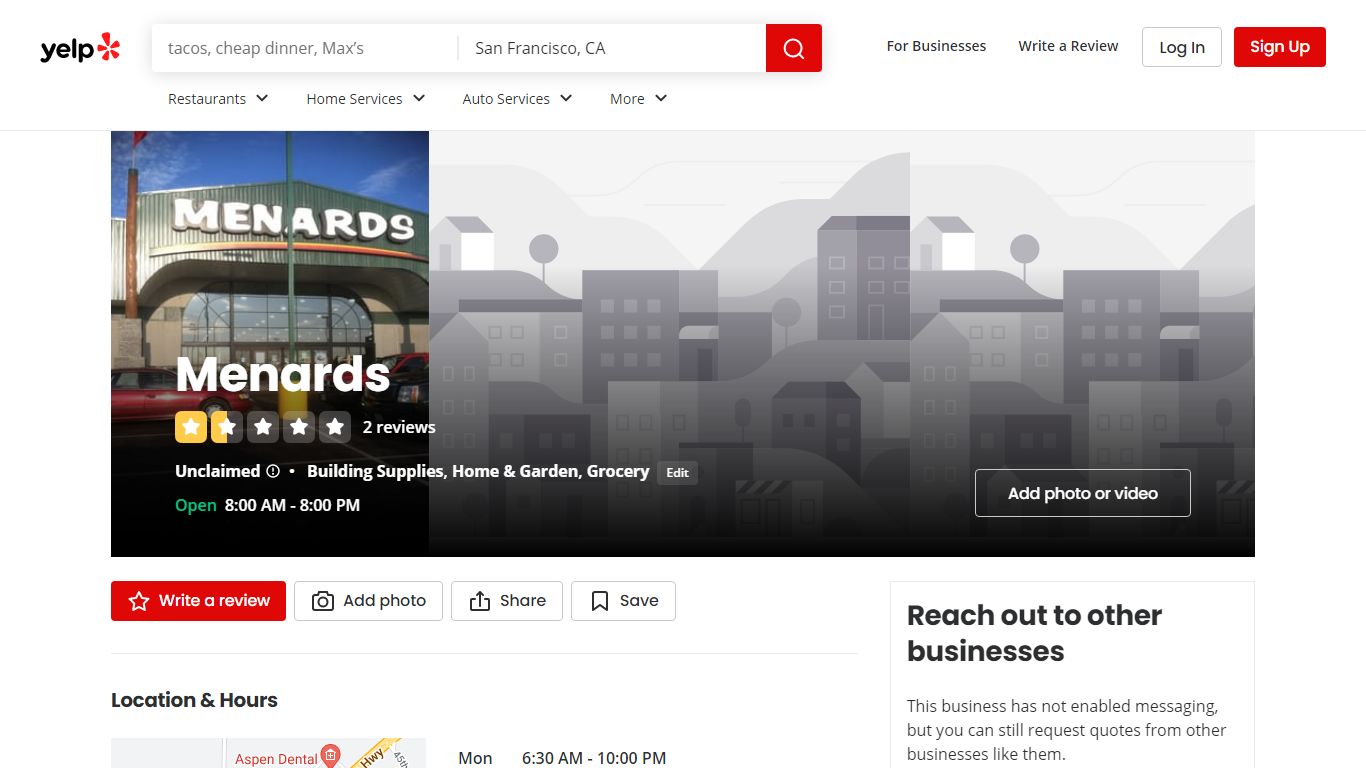Click the star icon in Write a review

point(139,601)
